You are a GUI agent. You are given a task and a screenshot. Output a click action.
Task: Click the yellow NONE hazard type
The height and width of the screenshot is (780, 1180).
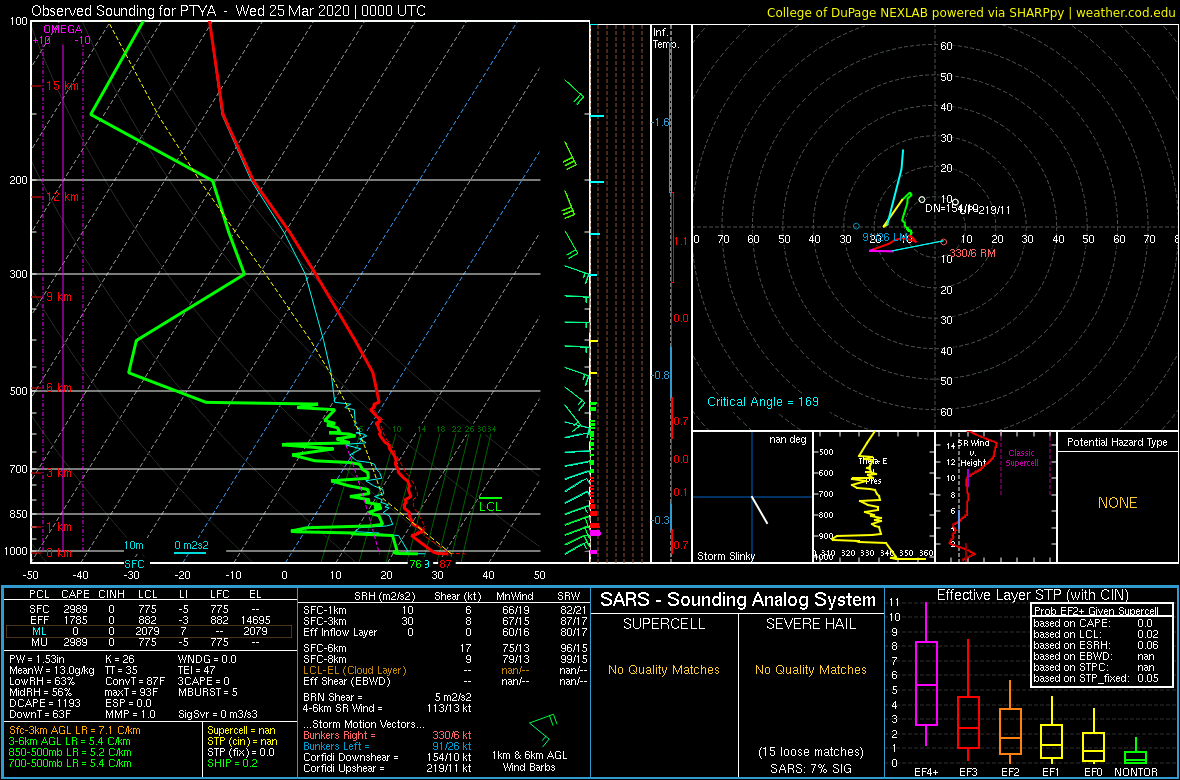(1117, 503)
